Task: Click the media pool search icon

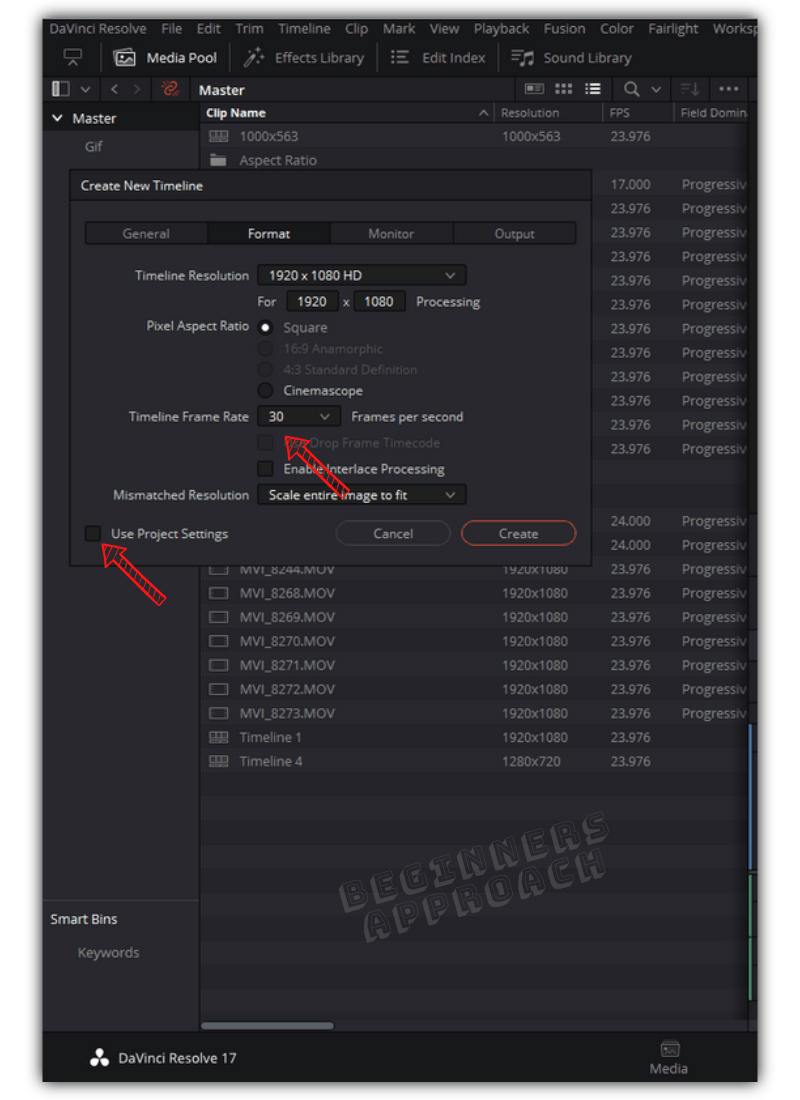Action: tap(632, 89)
